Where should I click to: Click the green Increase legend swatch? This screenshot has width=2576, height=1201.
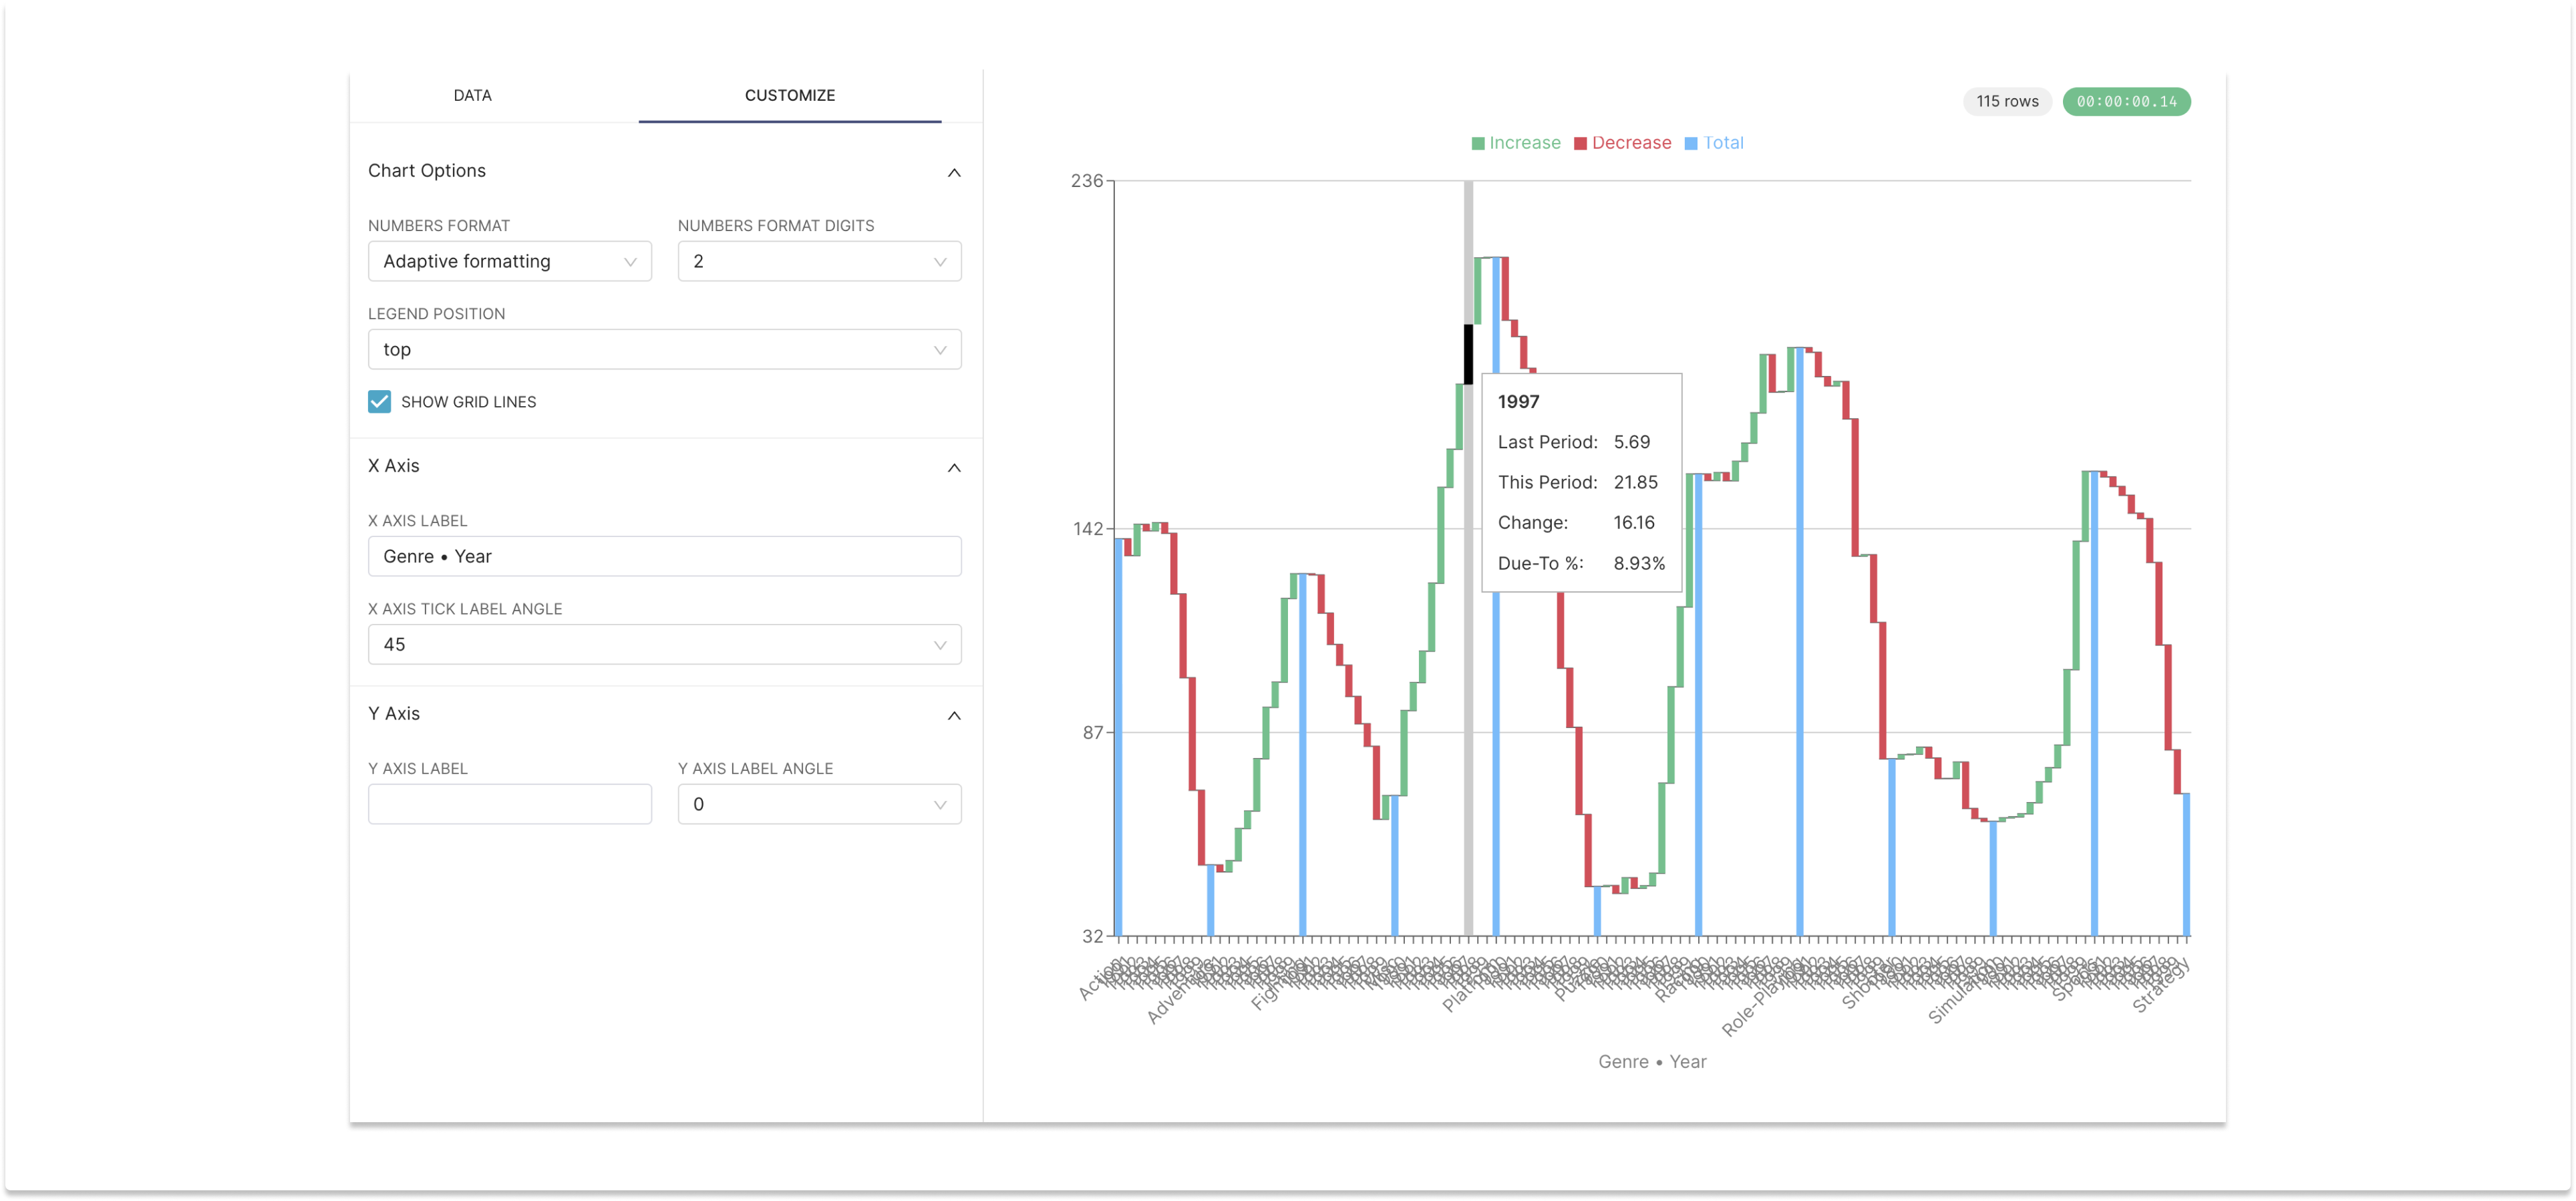[x=1478, y=144]
